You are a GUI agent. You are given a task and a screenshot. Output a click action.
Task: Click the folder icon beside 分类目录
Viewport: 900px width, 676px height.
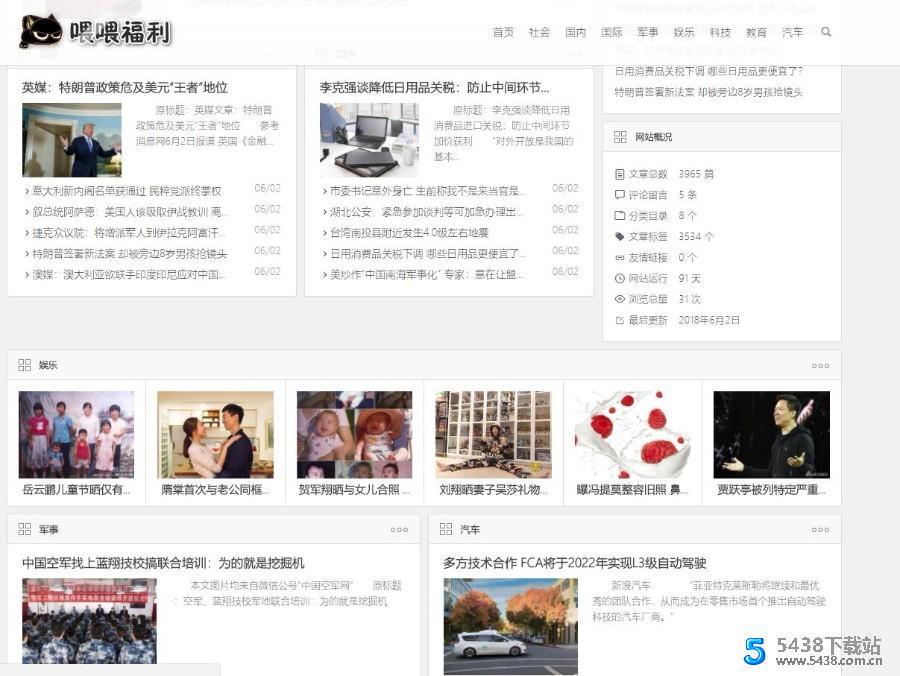tap(620, 214)
